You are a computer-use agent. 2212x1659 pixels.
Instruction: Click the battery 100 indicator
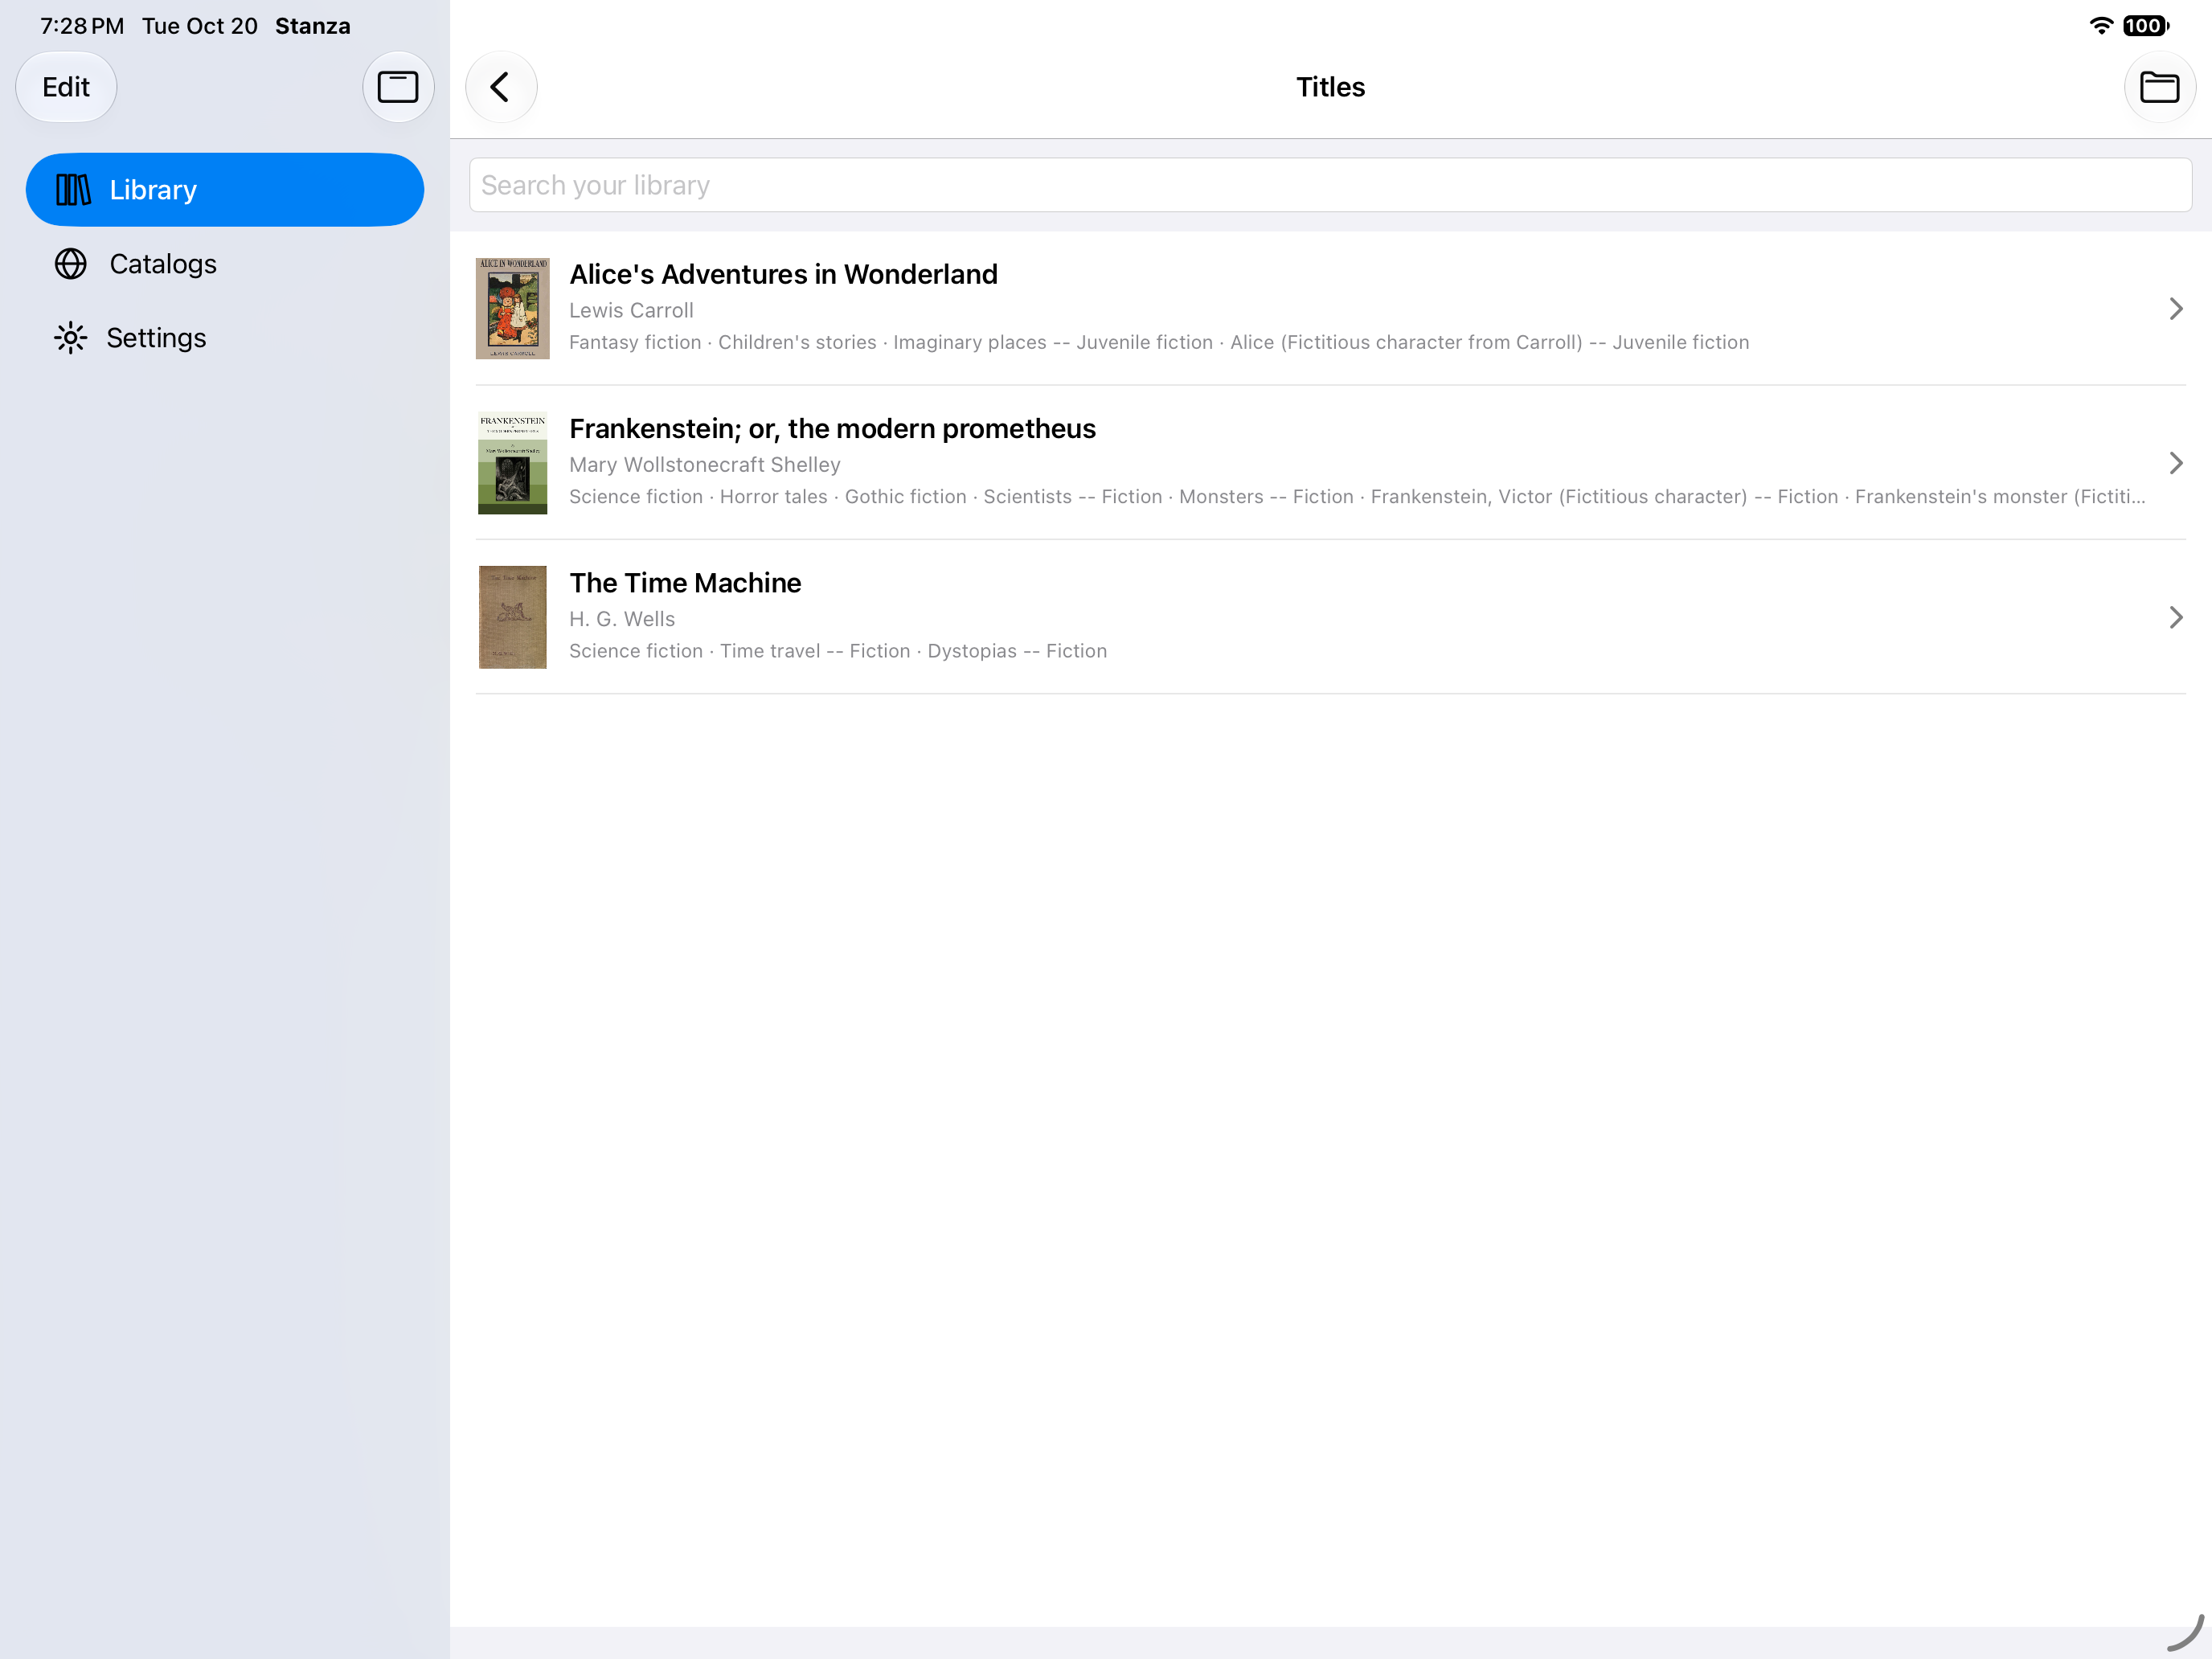(2146, 26)
